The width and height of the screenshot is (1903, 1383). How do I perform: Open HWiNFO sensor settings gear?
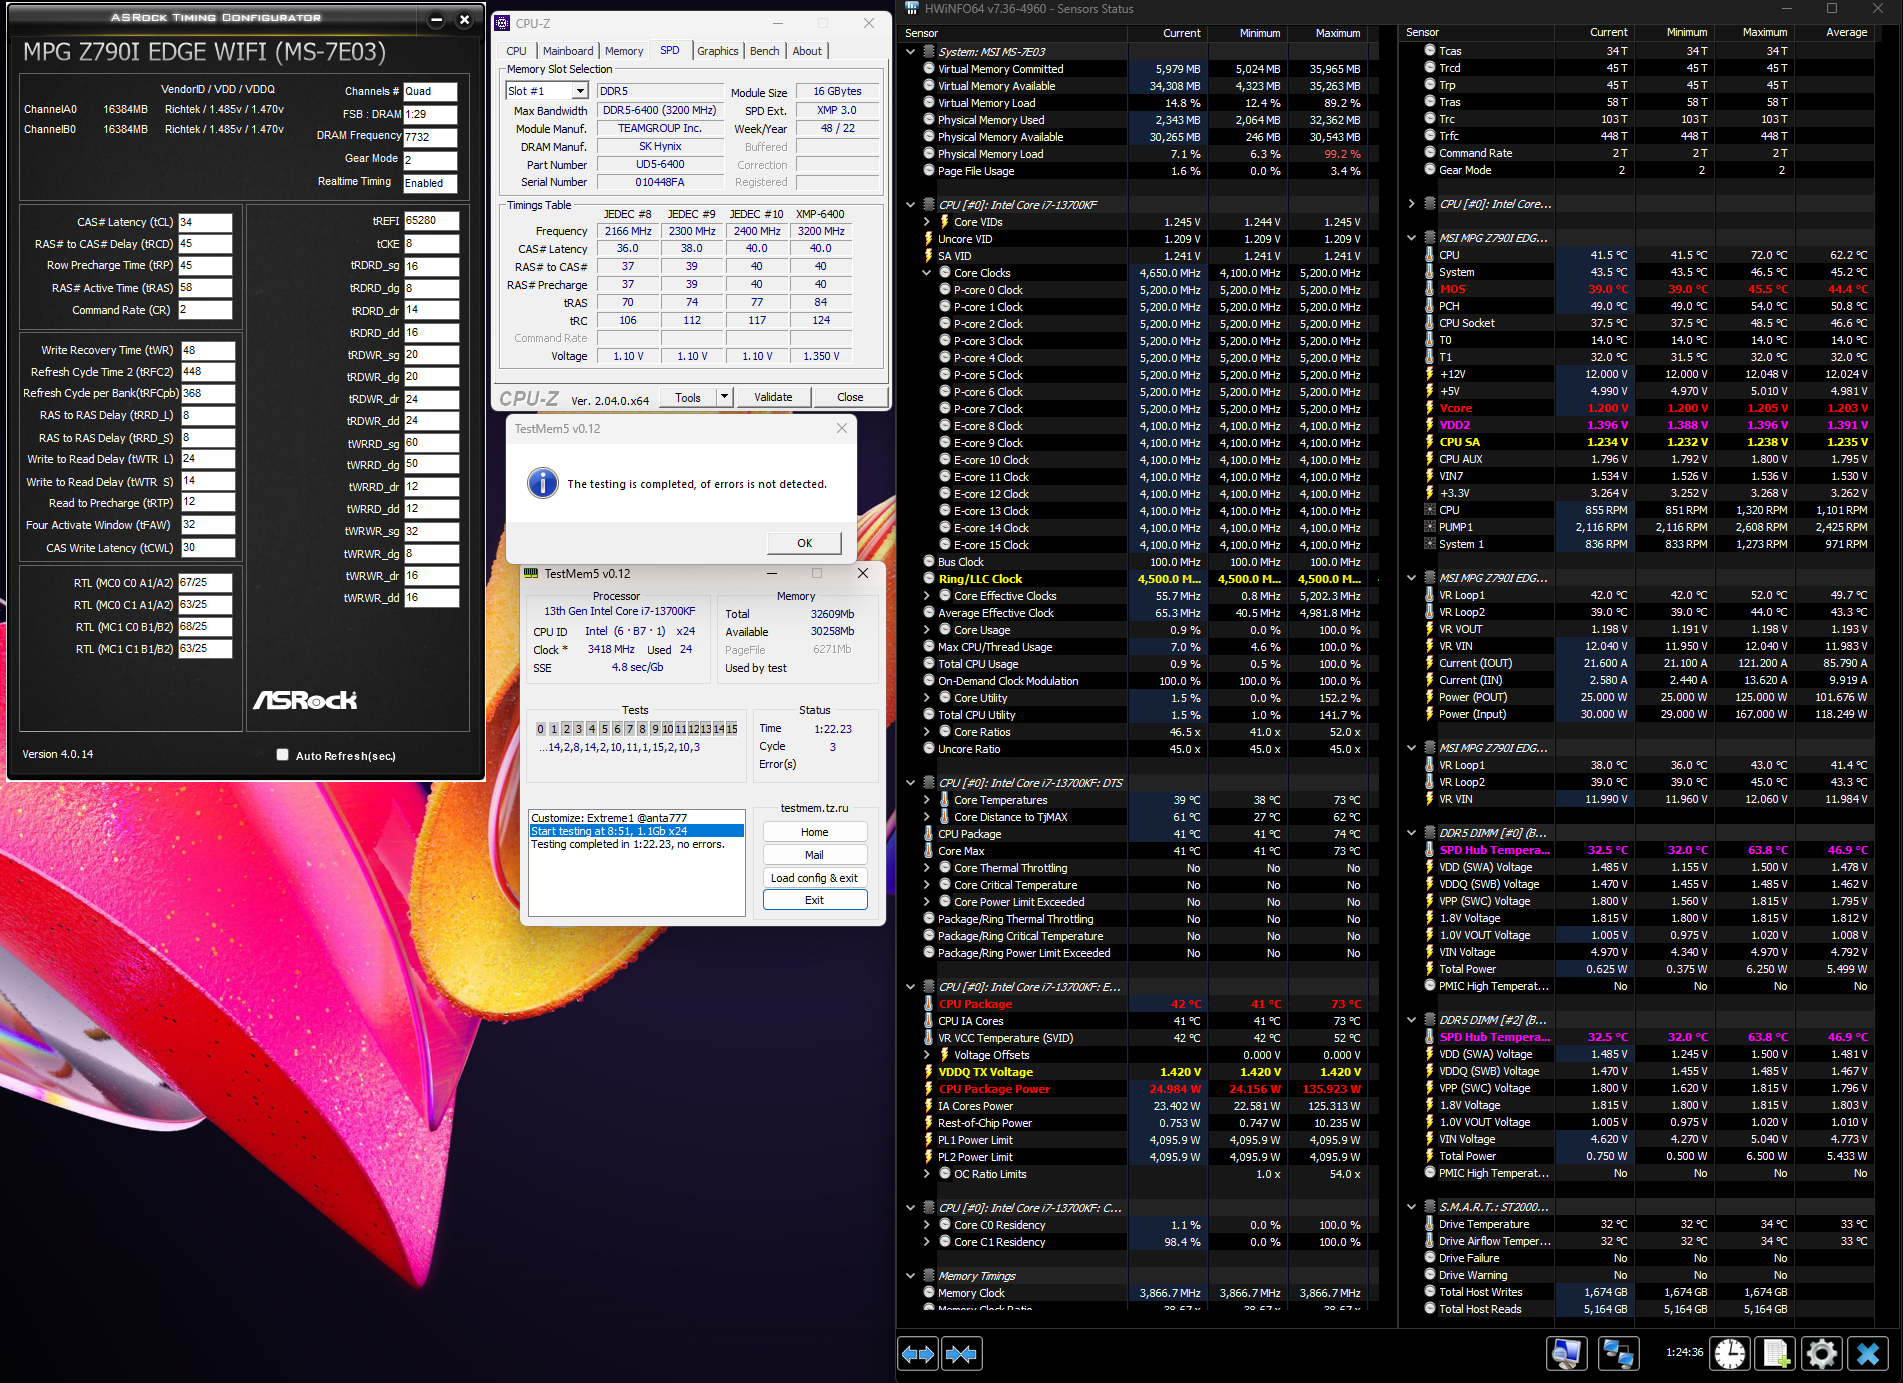[1822, 1354]
